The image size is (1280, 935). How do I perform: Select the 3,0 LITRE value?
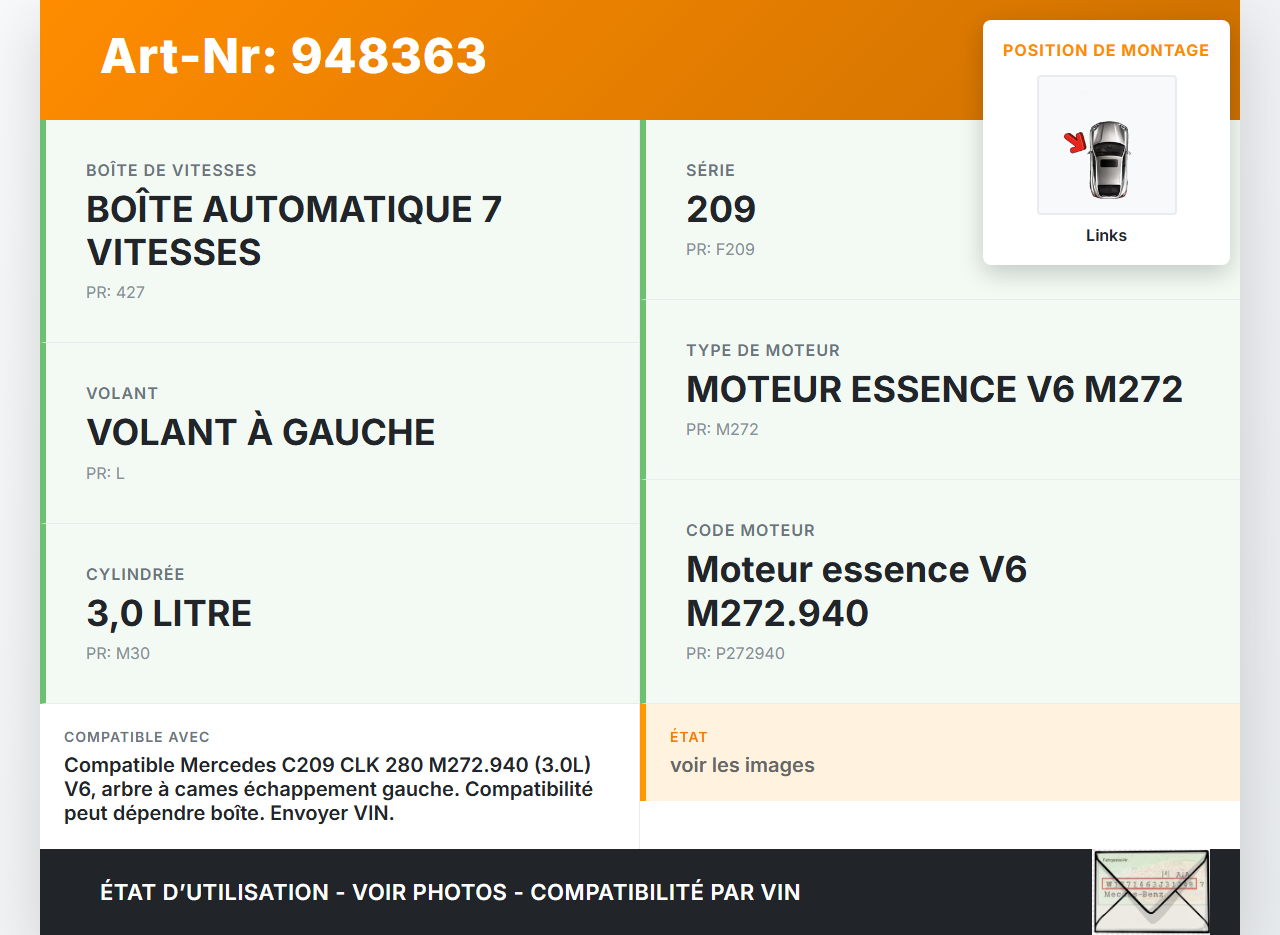(x=169, y=613)
